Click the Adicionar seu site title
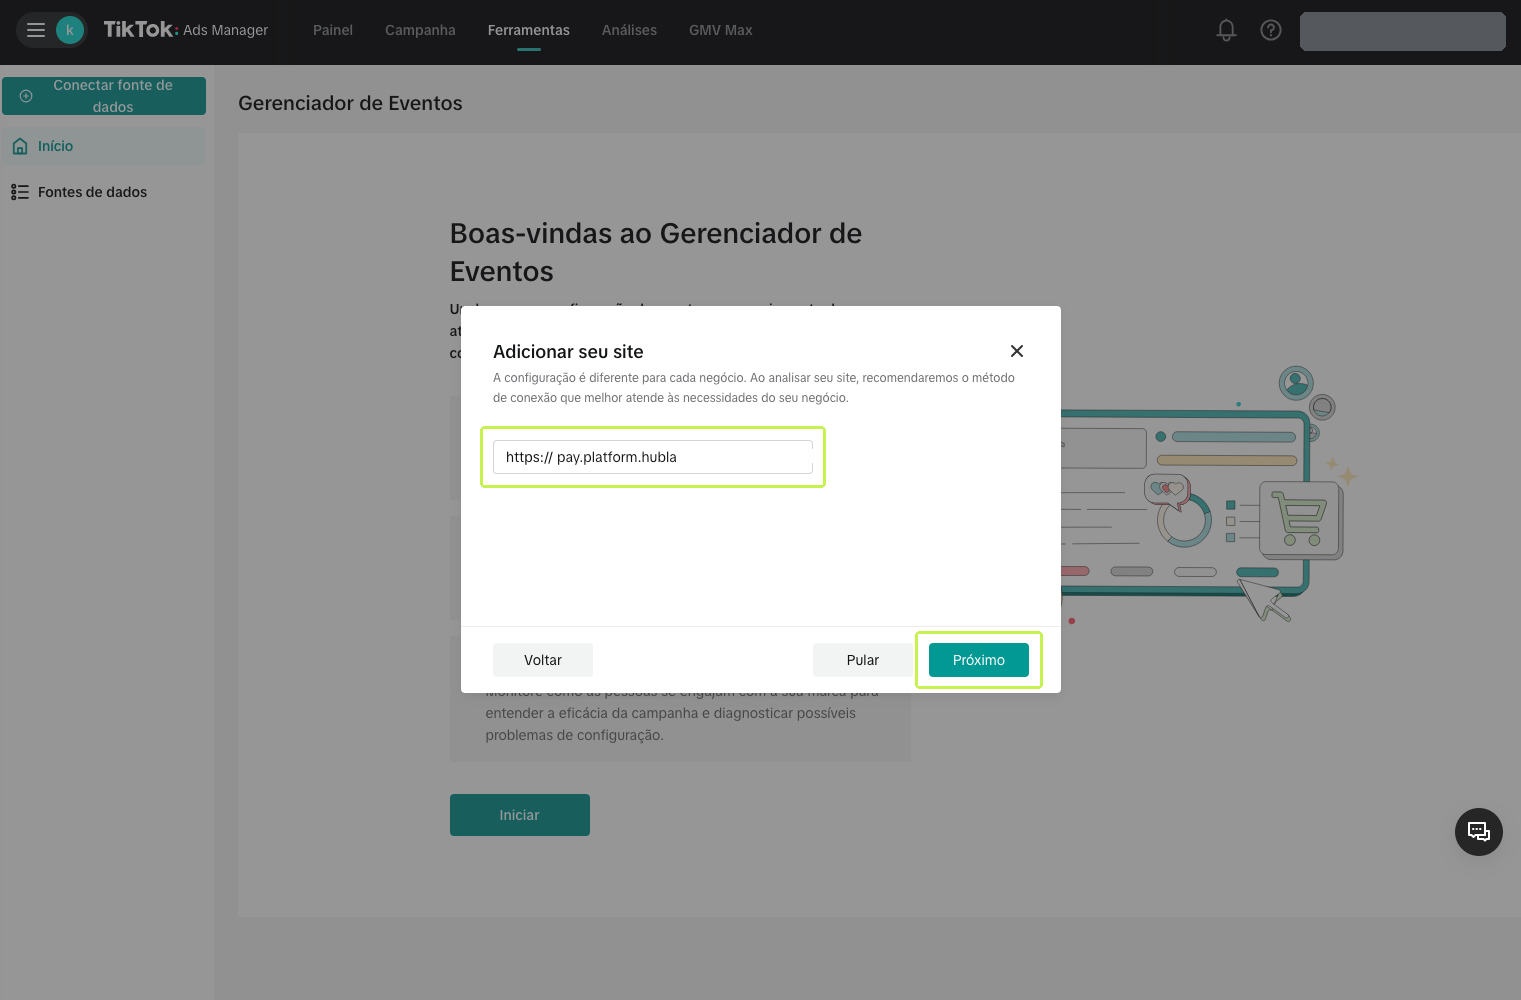Screen dimensions: 1521x1000 [x=568, y=351]
